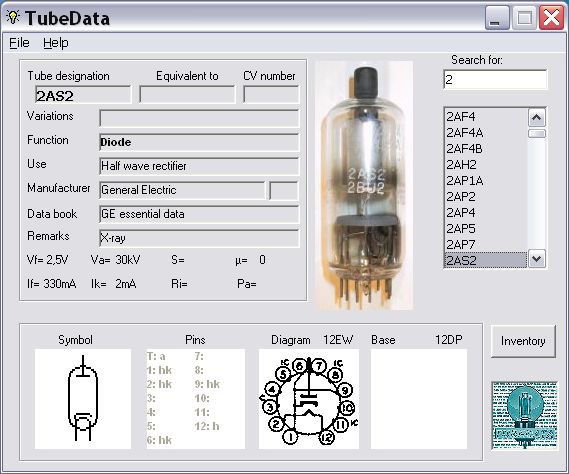Screen dimensions: 569x474
Task: Click the tube list scrollbar thumb
Action: tap(537, 134)
